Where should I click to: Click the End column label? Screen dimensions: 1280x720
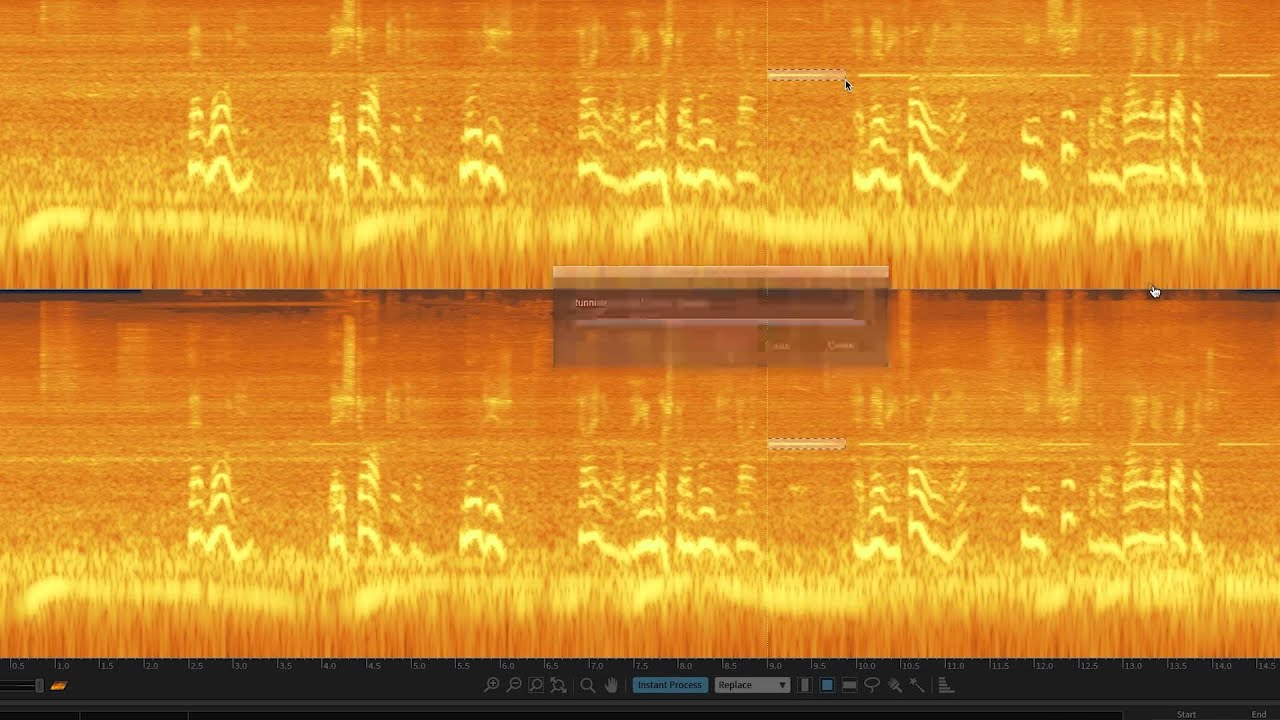1259,714
